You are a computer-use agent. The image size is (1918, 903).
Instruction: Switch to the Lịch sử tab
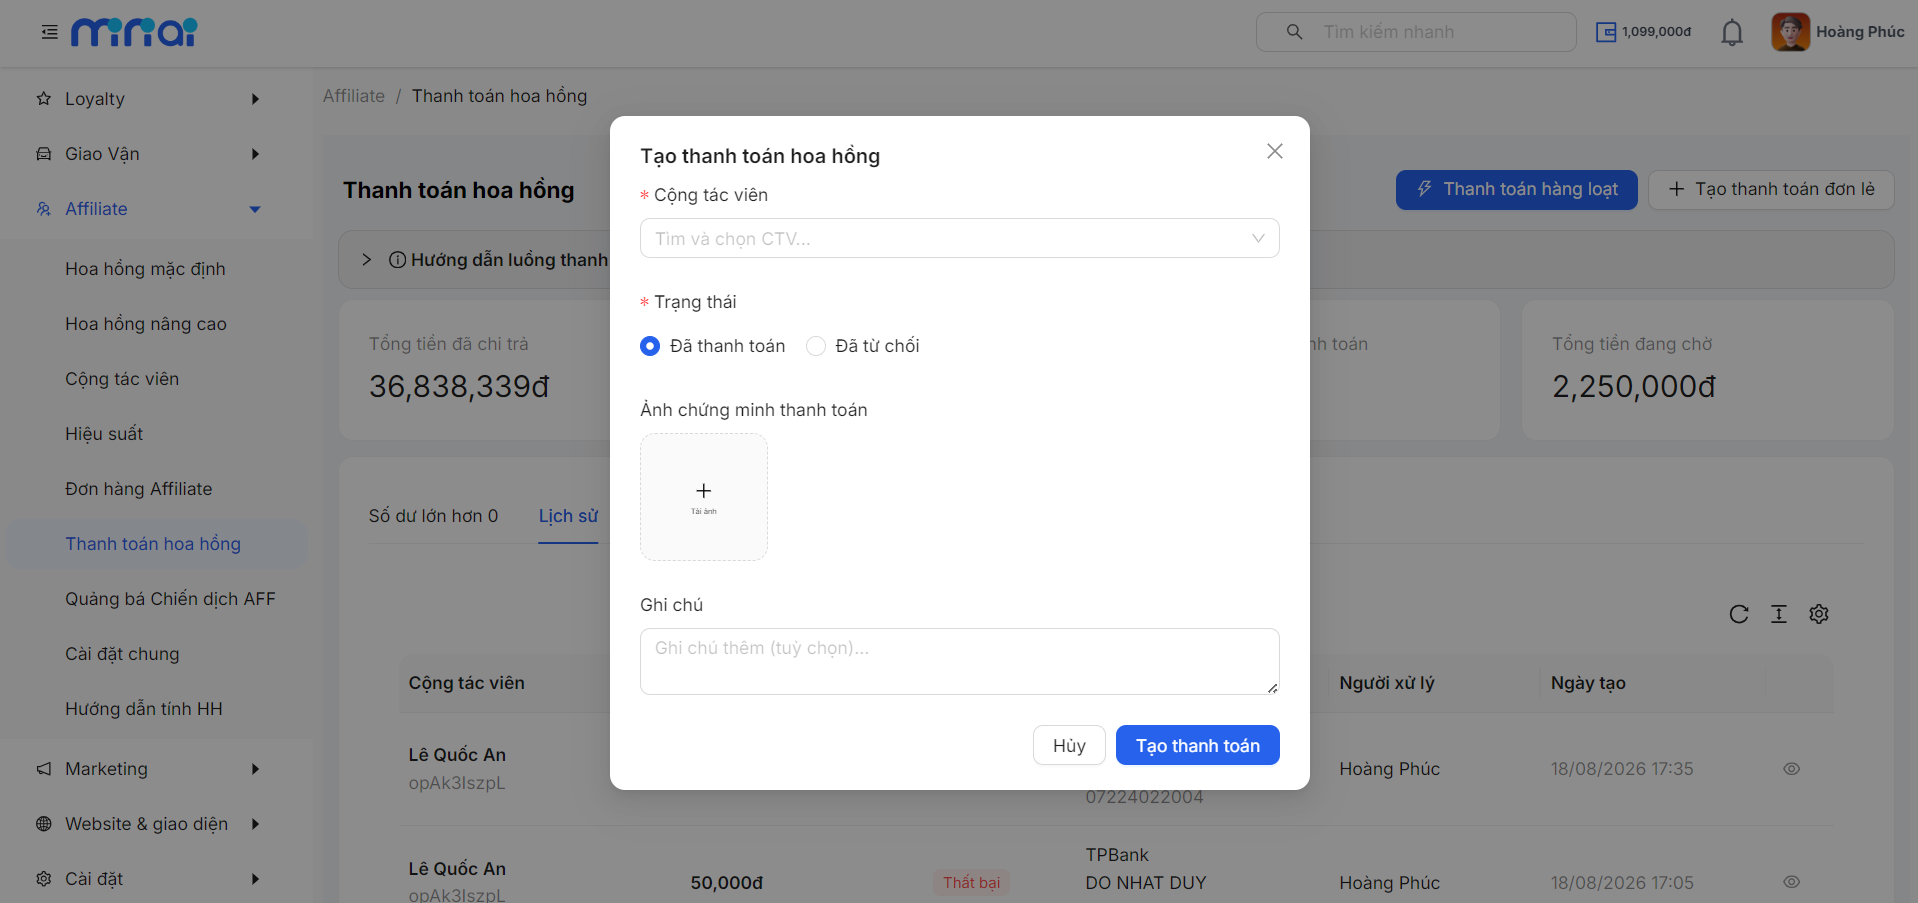(x=568, y=516)
